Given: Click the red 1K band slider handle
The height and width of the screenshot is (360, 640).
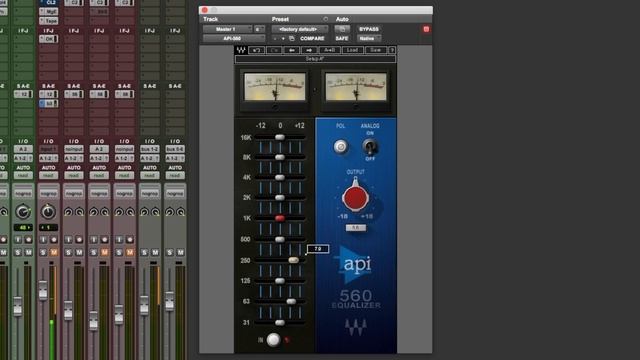Looking at the screenshot, I should (x=280, y=218).
